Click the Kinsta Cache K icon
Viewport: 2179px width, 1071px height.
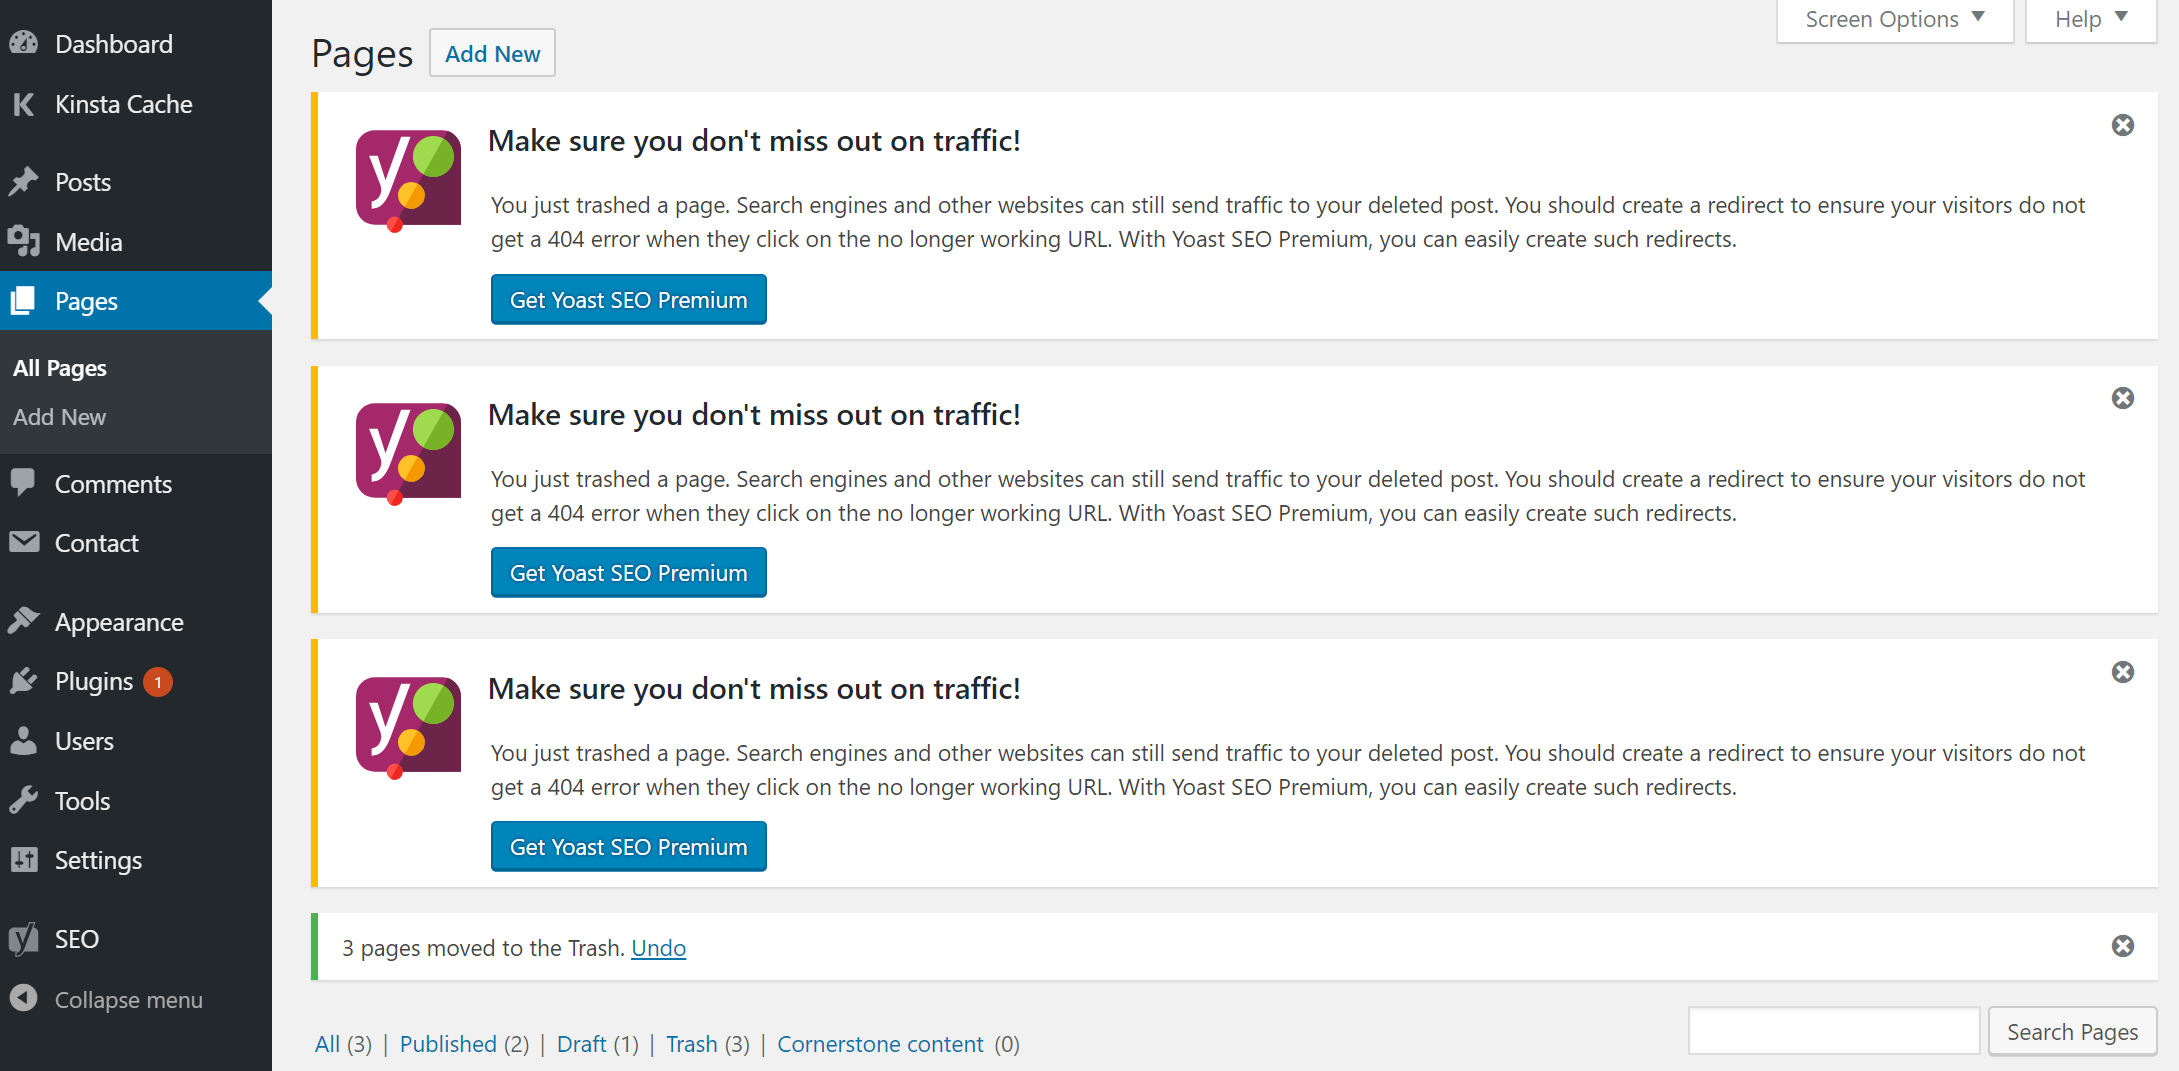[x=24, y=104]
